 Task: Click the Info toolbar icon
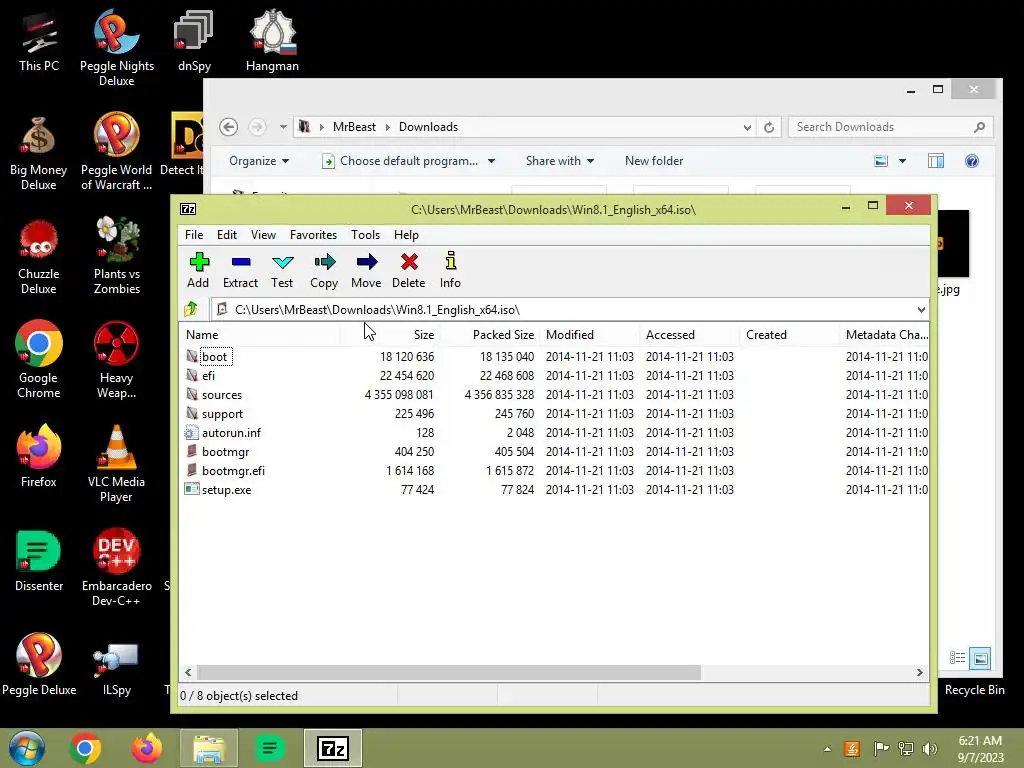tap(450, 270)
